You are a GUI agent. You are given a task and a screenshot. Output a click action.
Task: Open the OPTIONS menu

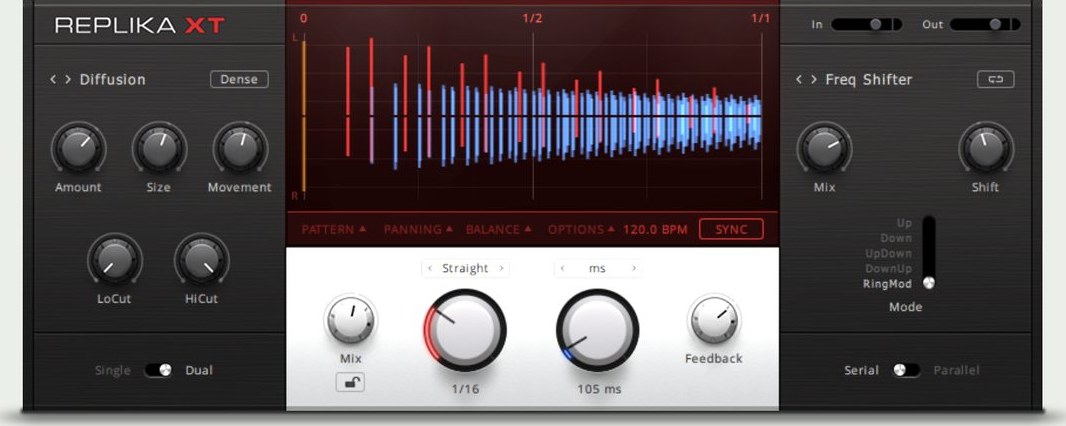pyautogui.click(x=581, y=230)
